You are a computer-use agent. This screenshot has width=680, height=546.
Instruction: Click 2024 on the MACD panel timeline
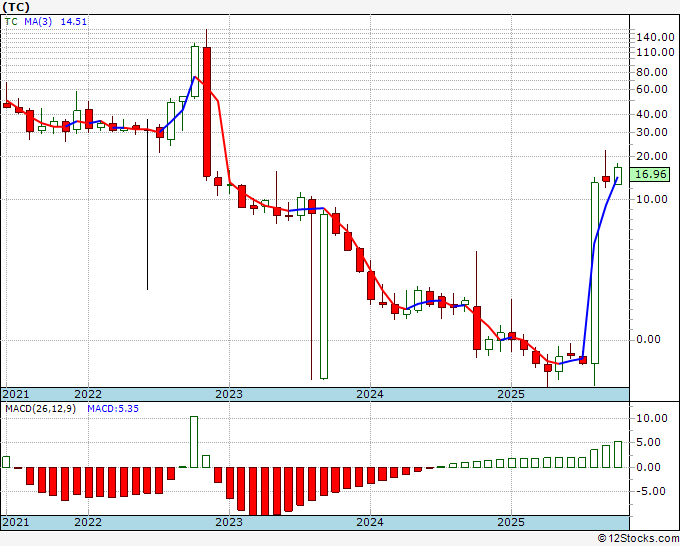coord(370,522)
